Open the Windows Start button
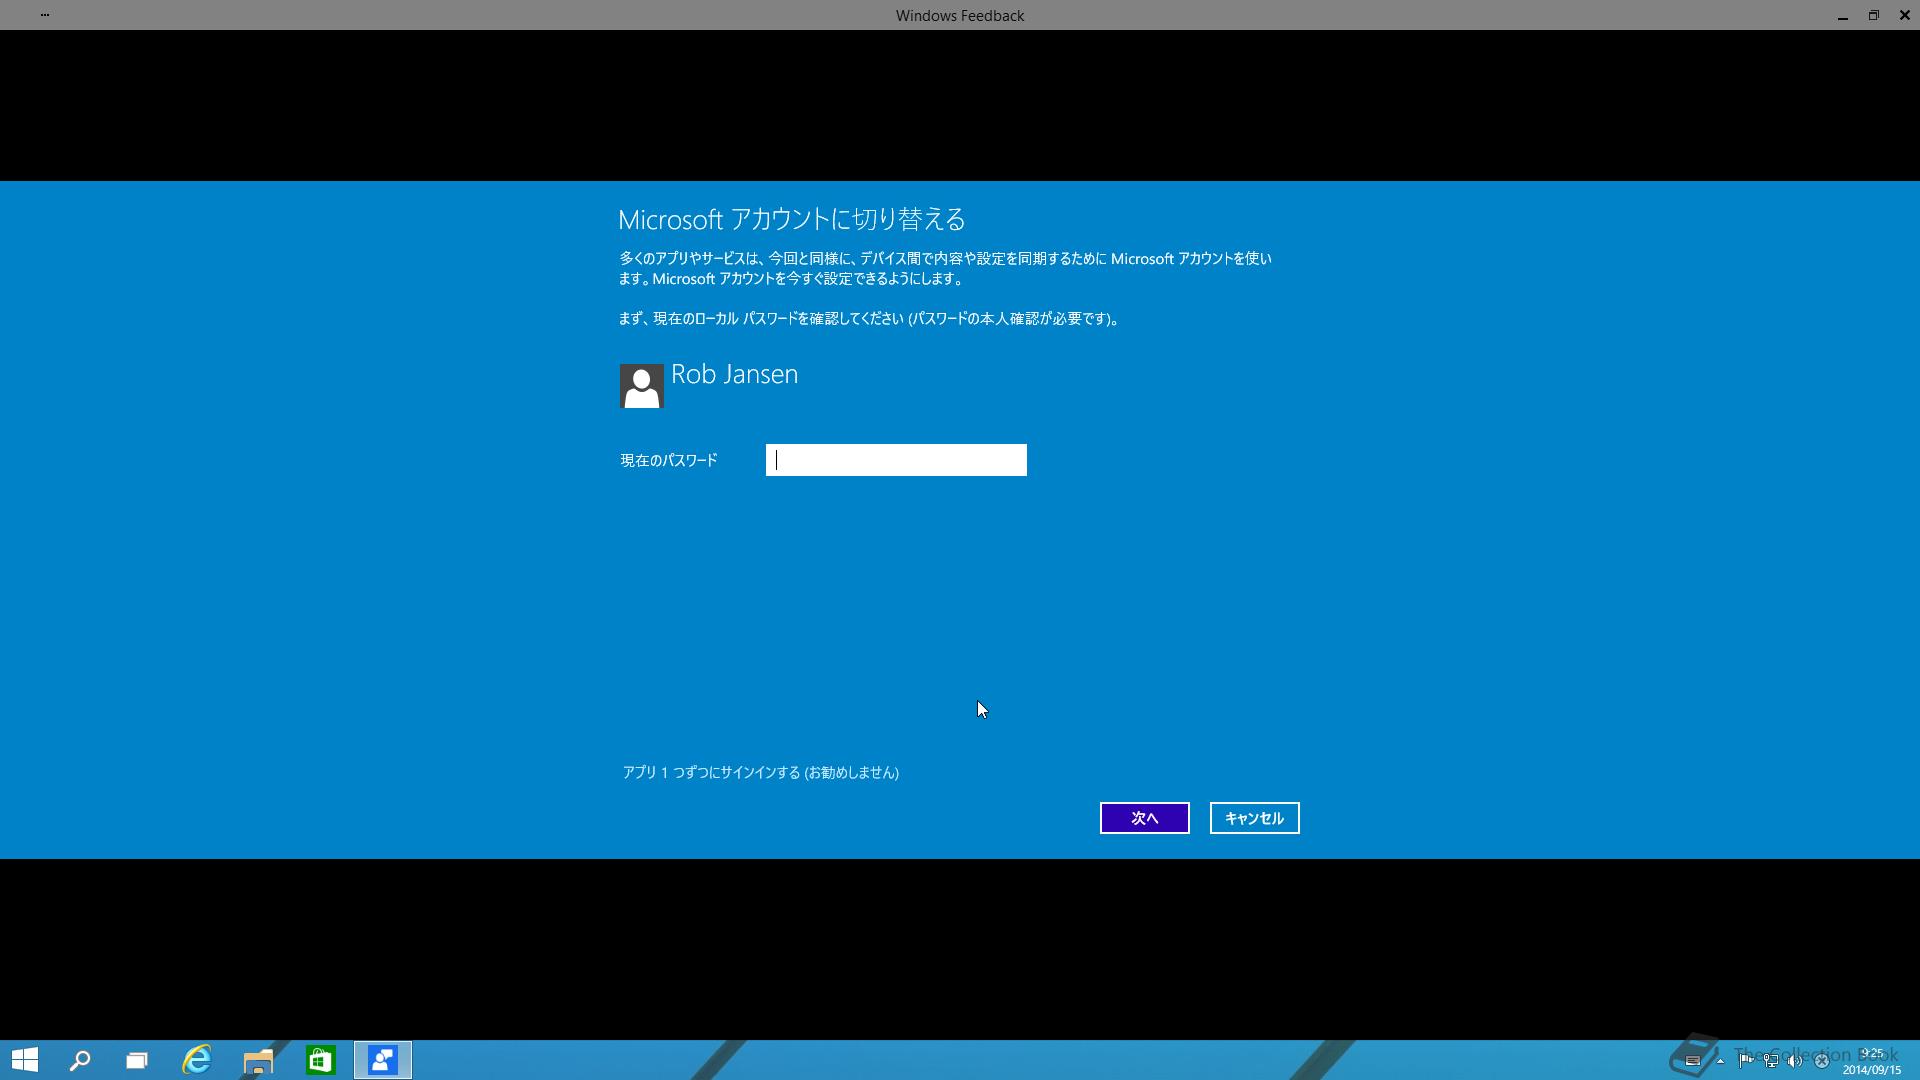Image resolution: width=1920 pixels, height=1080 pixels. (25, 1060)
